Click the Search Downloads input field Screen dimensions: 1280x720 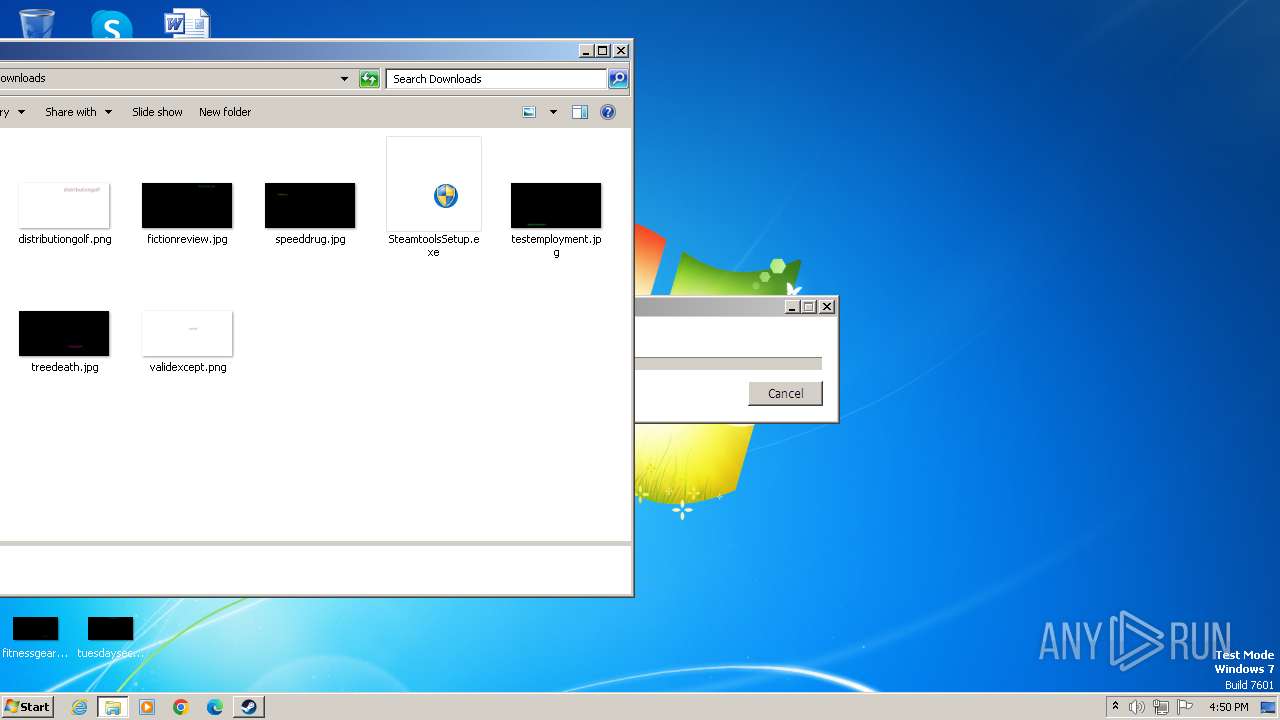point(497,79)
